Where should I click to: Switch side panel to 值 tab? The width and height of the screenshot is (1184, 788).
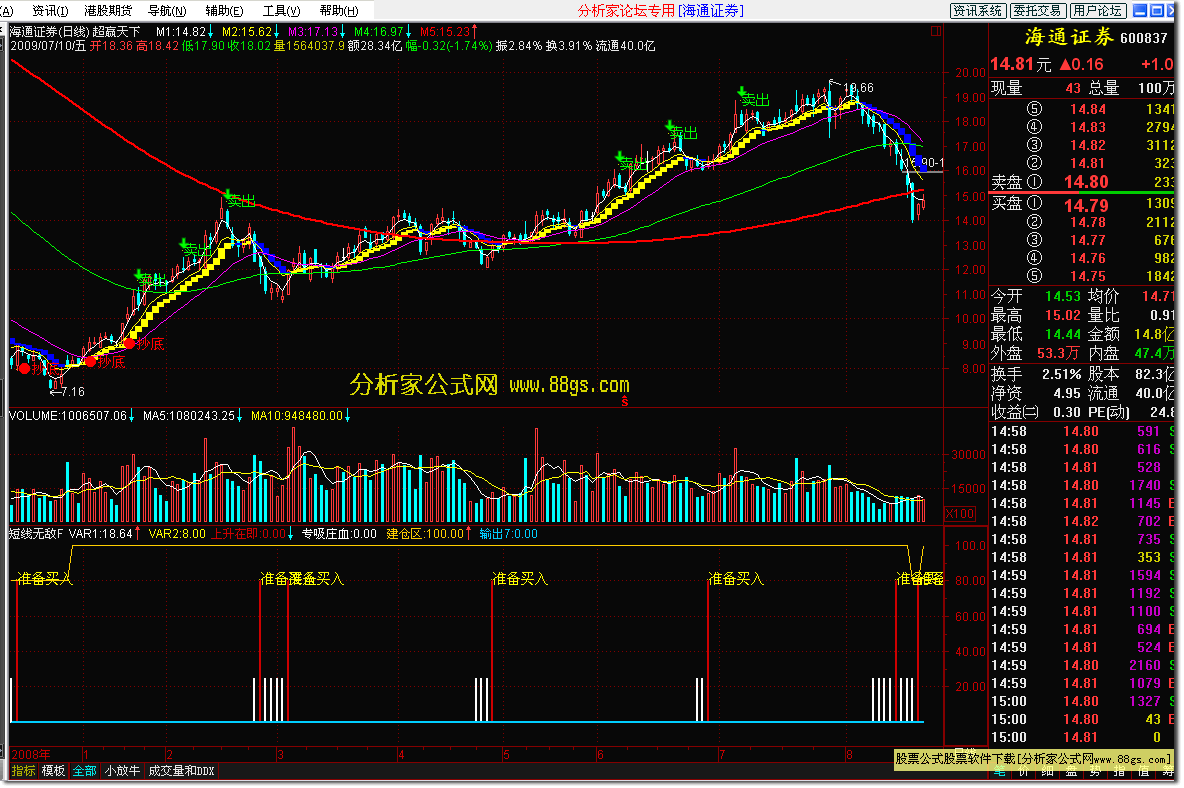[x=1144, y=771]
